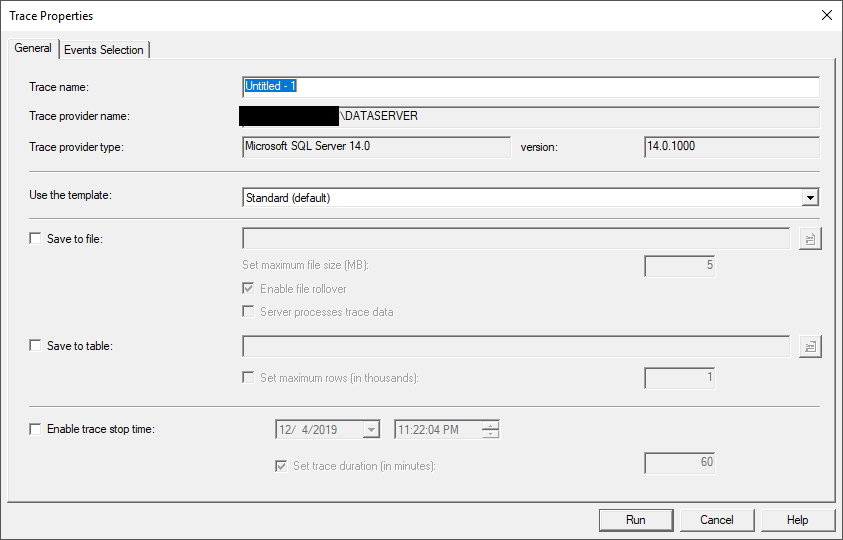Screen dimensions: 843x540
Task: Enable the Save to file checkbox
Action: click(36, 239)
